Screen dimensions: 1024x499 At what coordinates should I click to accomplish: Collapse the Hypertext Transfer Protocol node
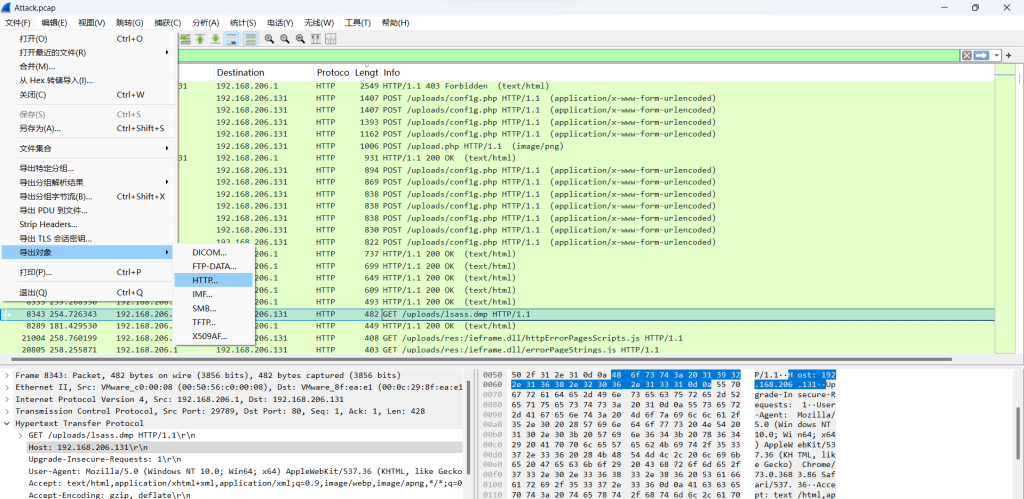7,423
